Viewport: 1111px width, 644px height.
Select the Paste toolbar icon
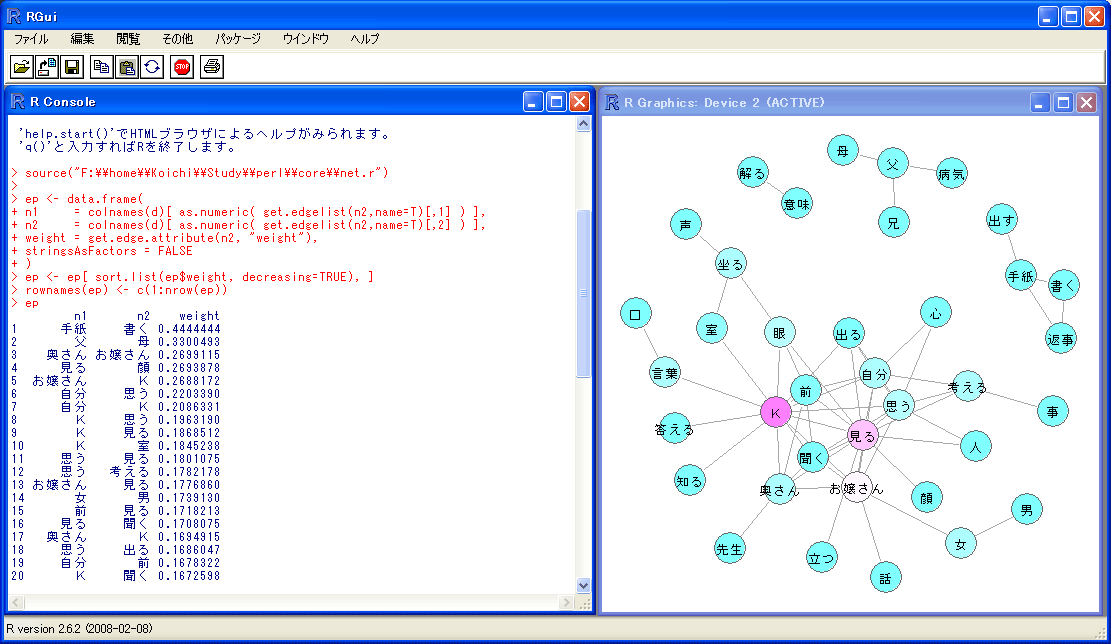125,66
